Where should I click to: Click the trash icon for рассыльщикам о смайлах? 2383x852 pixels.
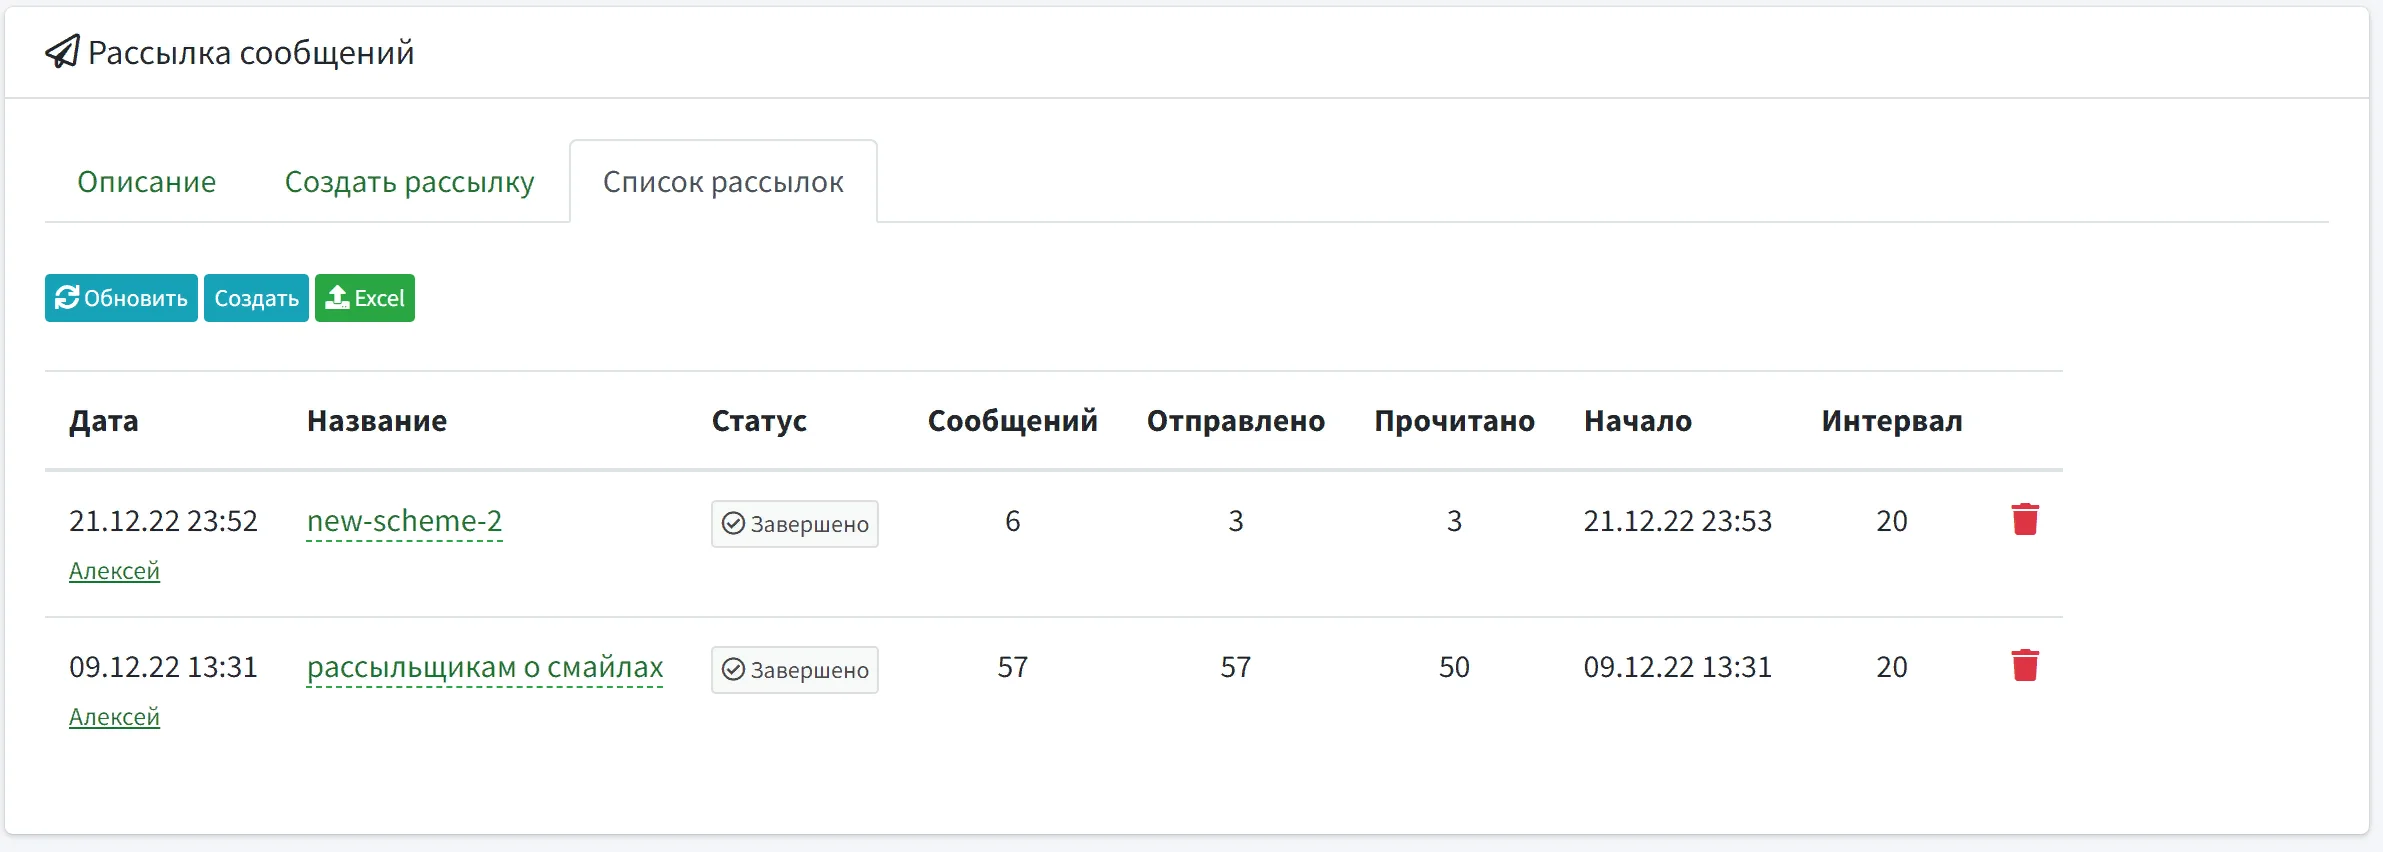[2026, 664]
